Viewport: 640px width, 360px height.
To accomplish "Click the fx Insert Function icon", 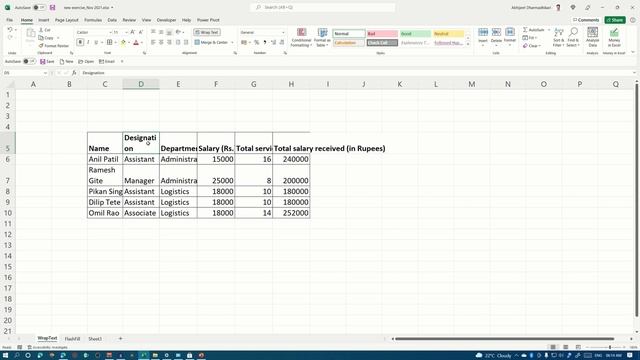I will [74, 73].
